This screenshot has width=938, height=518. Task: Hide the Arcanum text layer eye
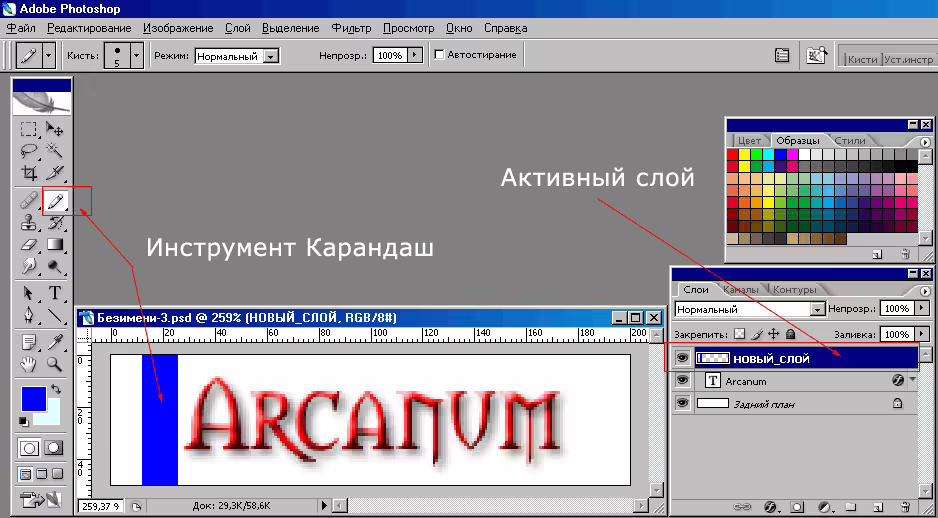click(682, 381)
